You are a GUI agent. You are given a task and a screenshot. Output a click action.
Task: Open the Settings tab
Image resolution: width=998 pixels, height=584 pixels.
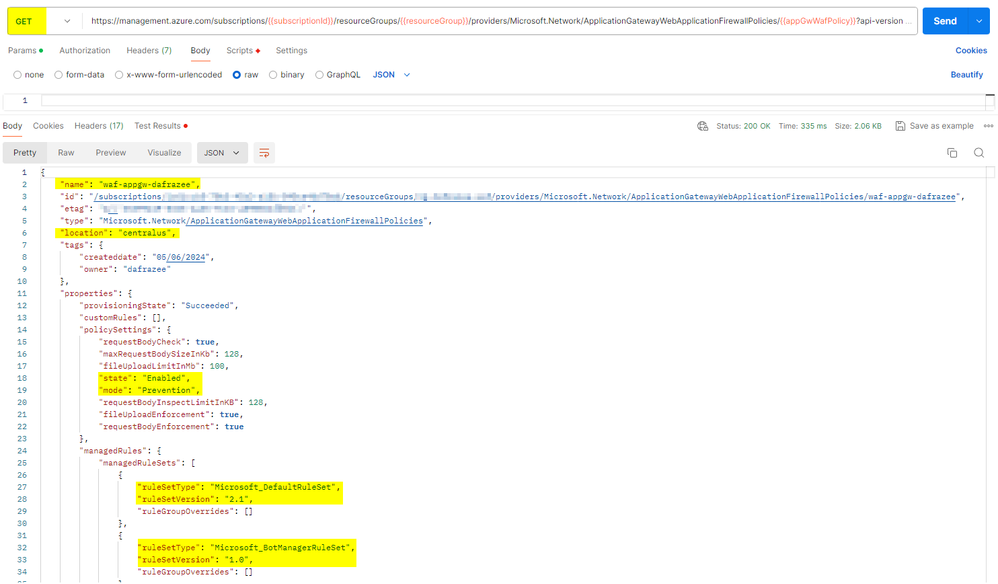[292, 50]
